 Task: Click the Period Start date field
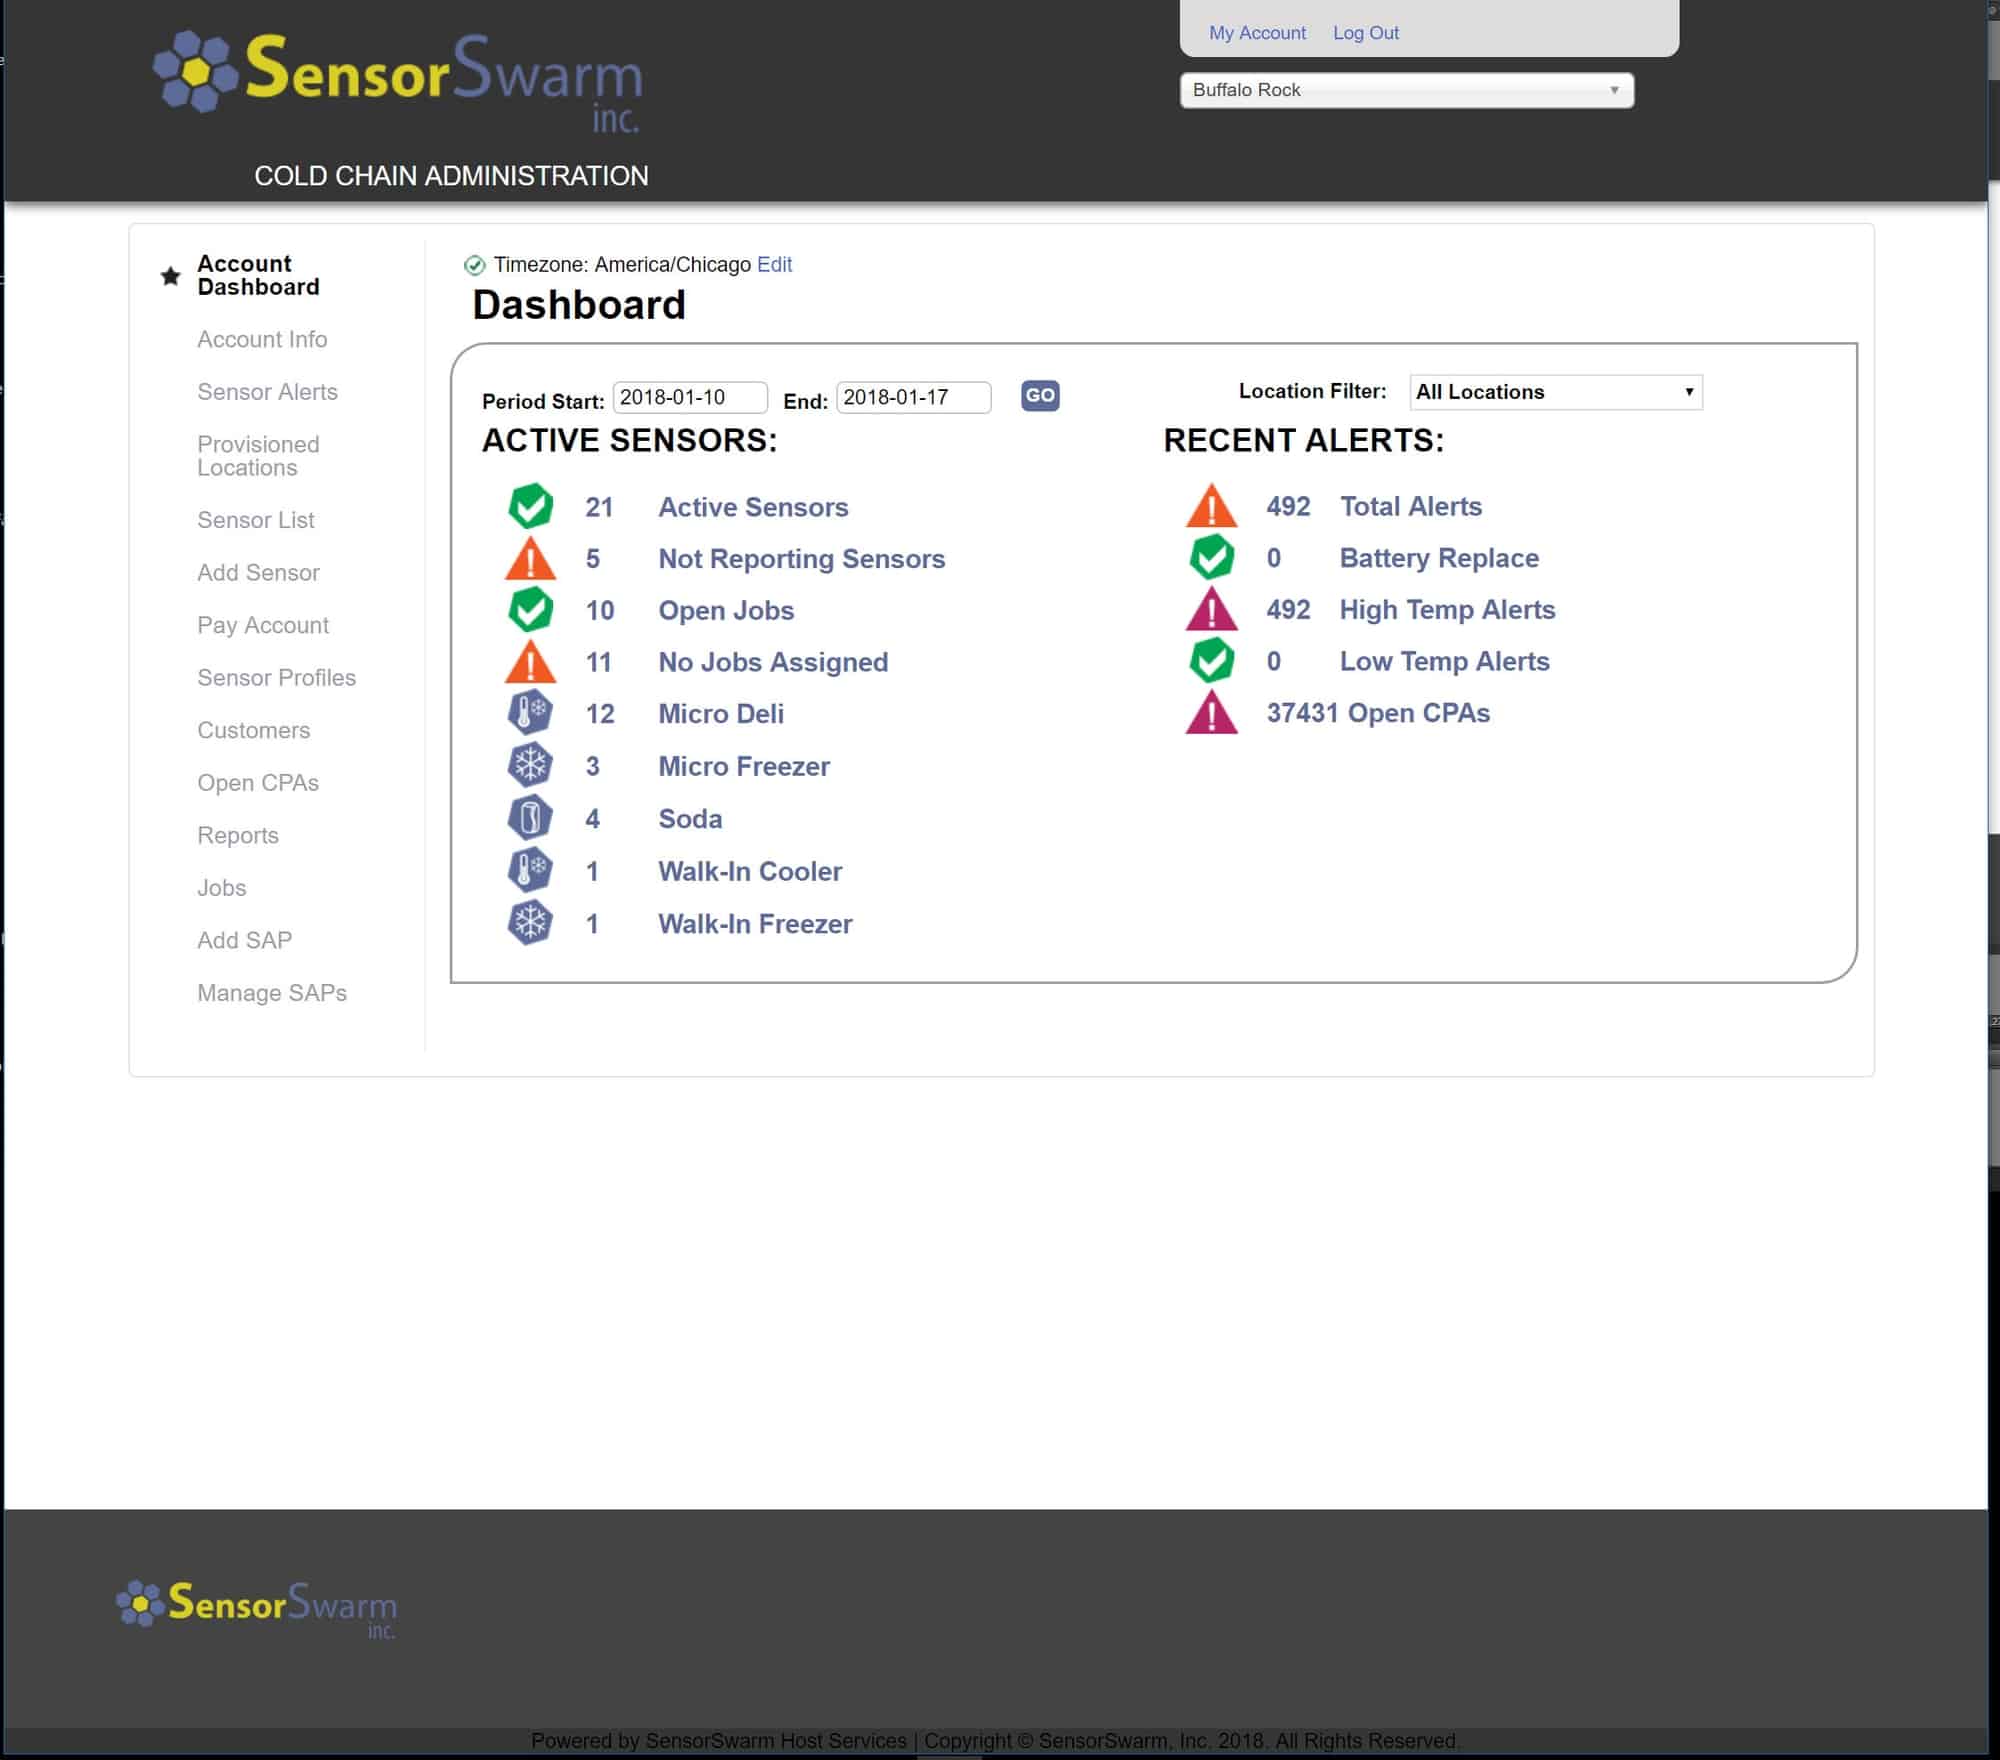click(x=689, y=398)
